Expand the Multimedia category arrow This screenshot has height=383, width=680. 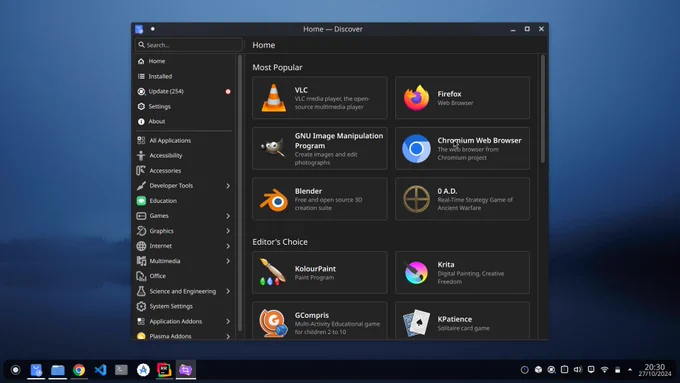pyautogui.click(x=228, y=261)
